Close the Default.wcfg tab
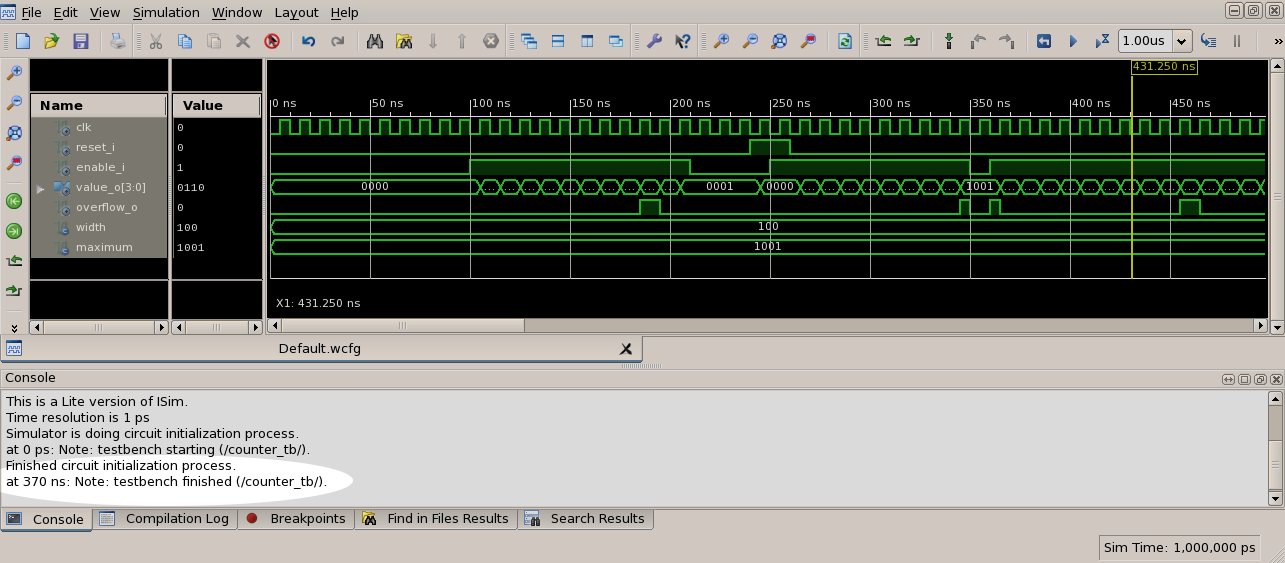The height and width of the screenshot is (563, 1285). click(626, 349)
